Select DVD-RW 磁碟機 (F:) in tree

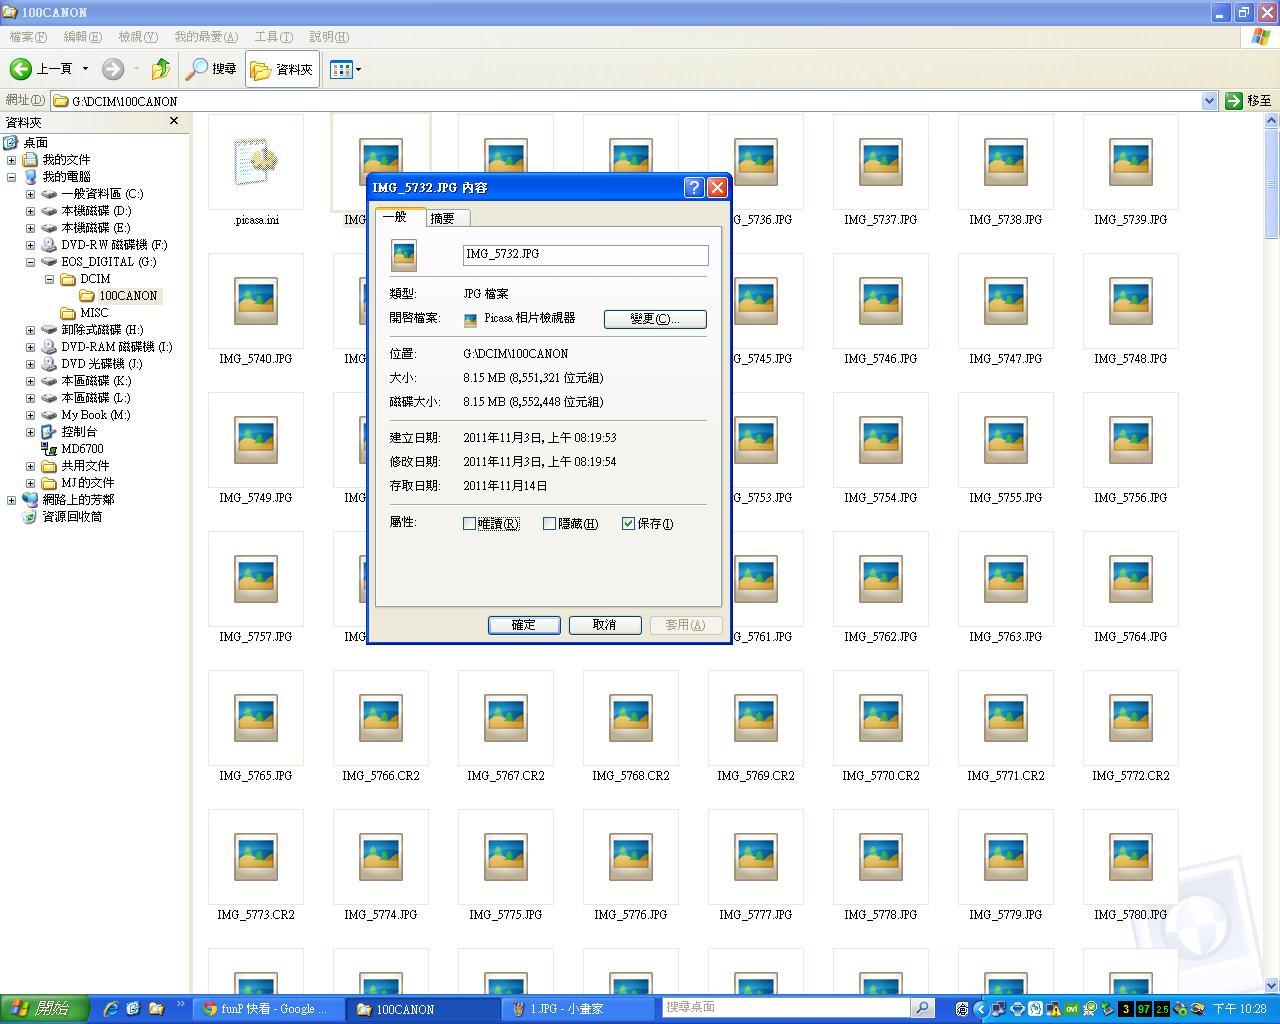[x=114, y=245]
